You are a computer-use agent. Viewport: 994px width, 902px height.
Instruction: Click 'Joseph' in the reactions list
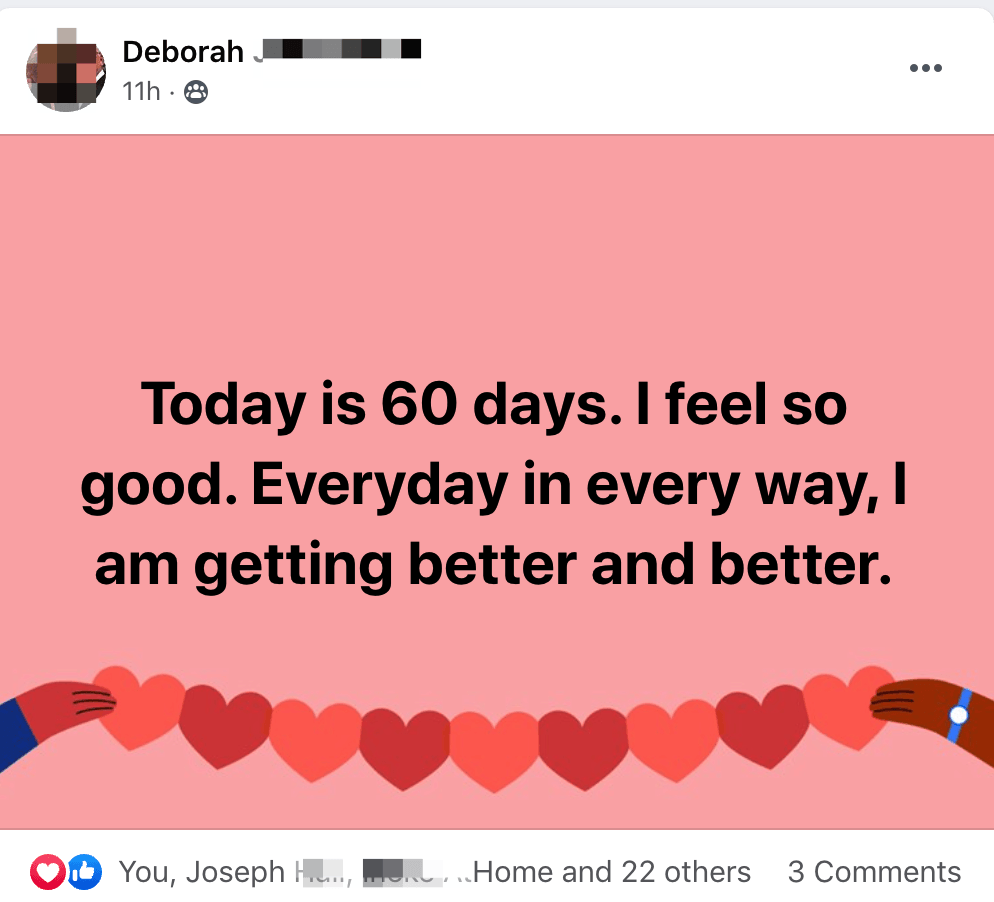point(235,872)
